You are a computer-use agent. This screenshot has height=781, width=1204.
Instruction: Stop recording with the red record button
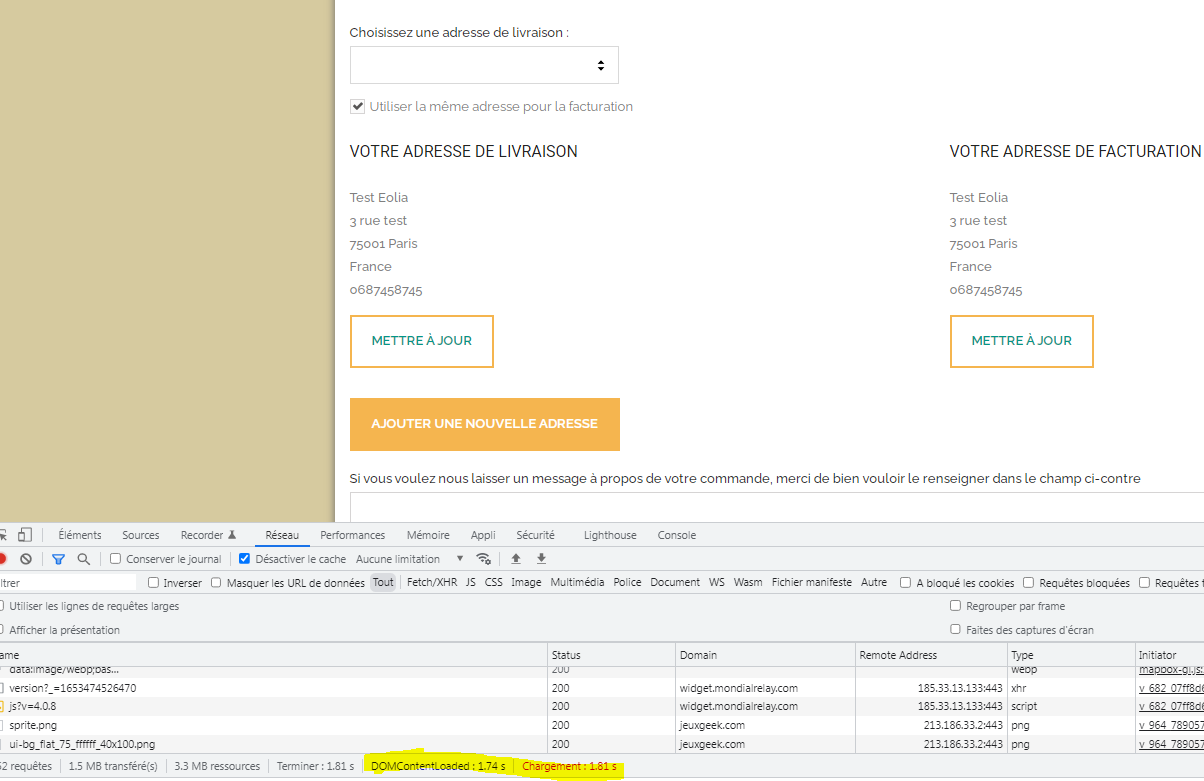[x=3, y=559]
